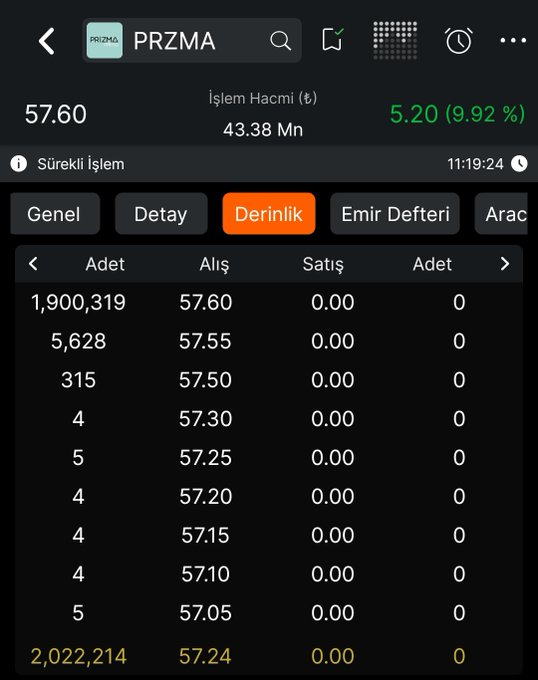Select bid price 57.05
This screenshot has height=680, width=538.
pyautogui.click(x=205, y=613)
